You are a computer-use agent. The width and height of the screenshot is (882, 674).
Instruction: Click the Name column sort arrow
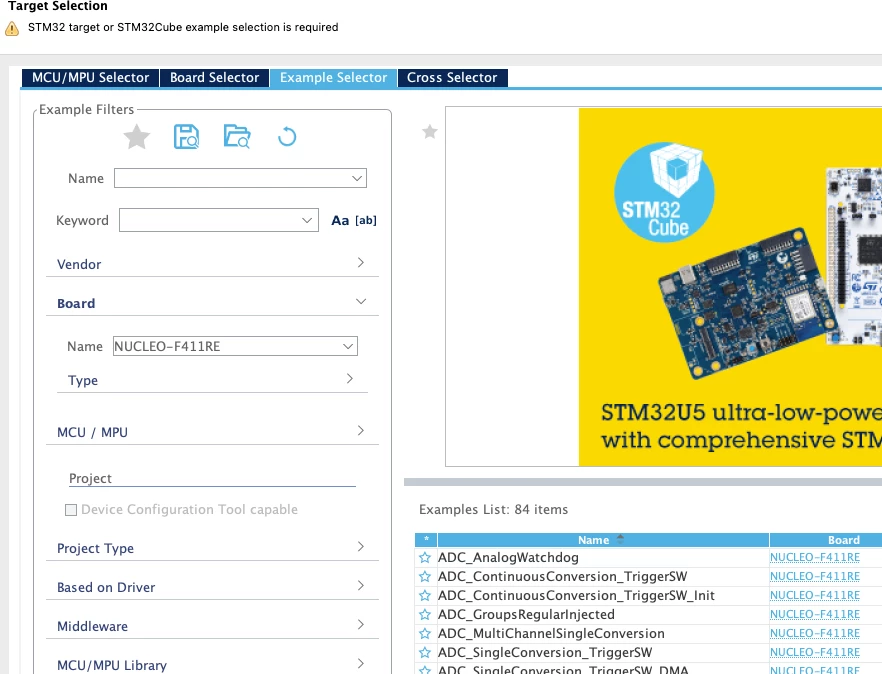620,539
